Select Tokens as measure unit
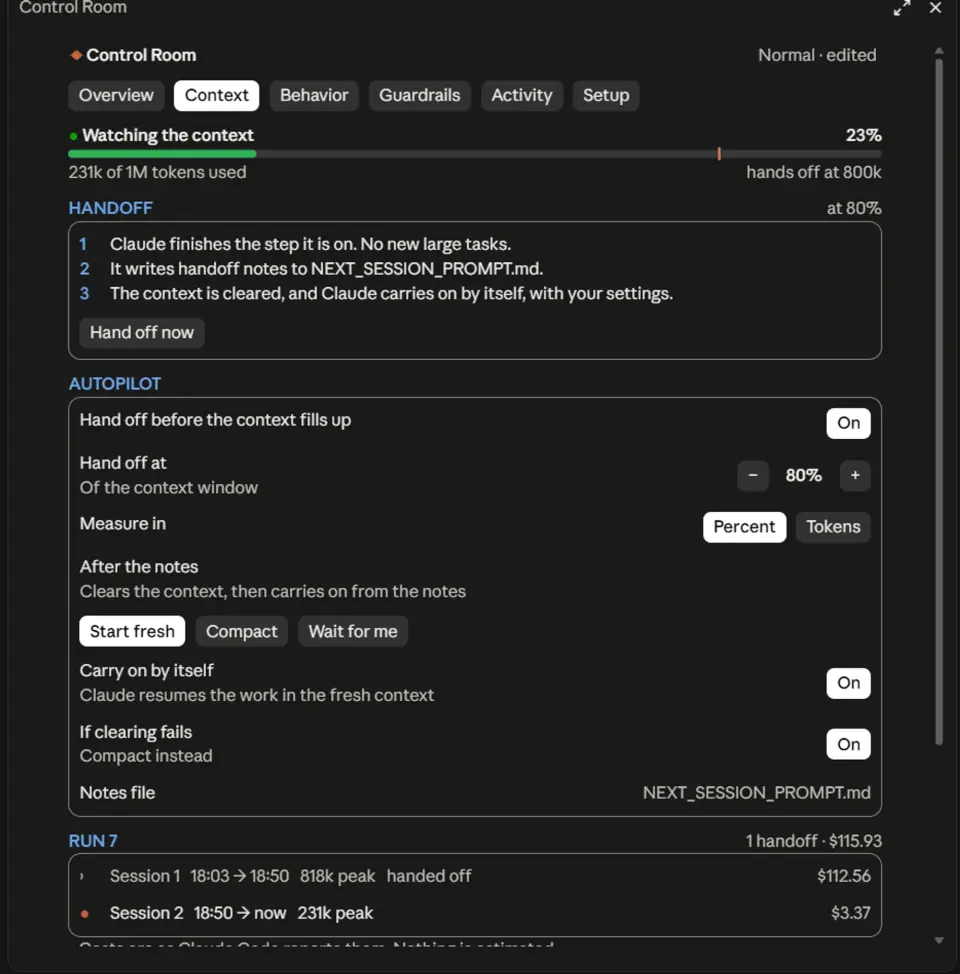This screenshot has width=960, height=974. (x=833, y=527)
